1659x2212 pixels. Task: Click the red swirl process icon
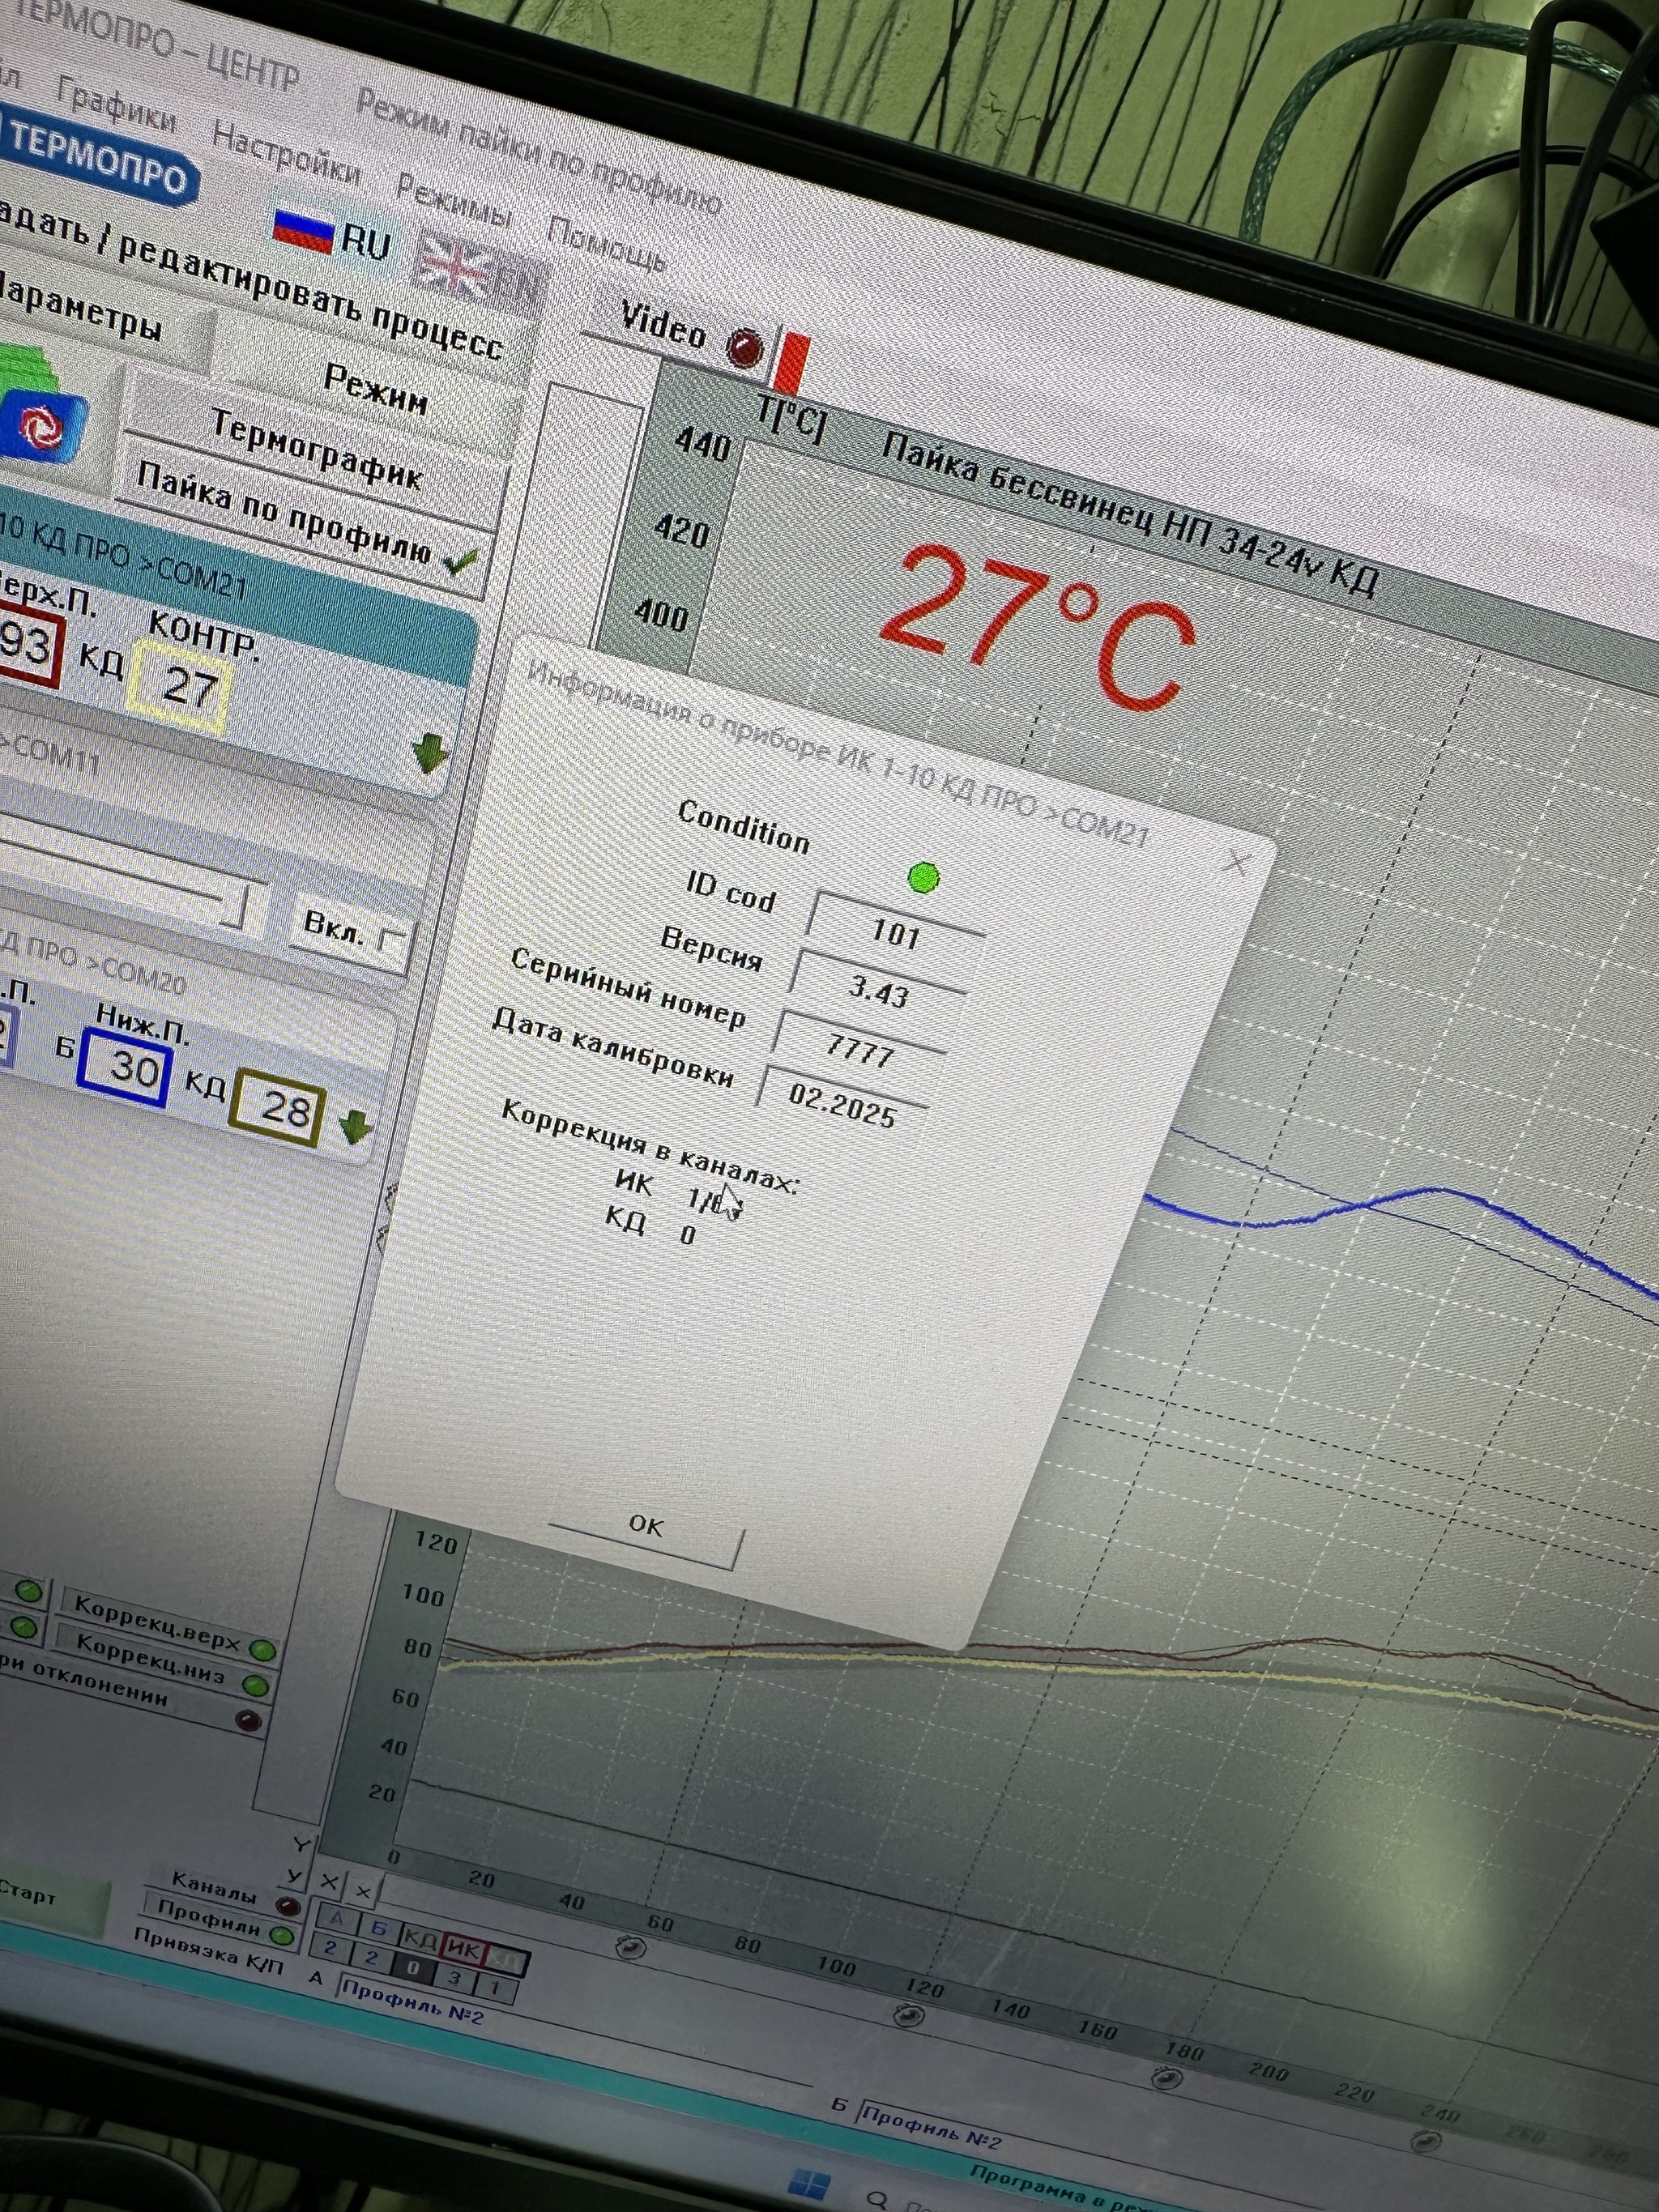point(40,428)
